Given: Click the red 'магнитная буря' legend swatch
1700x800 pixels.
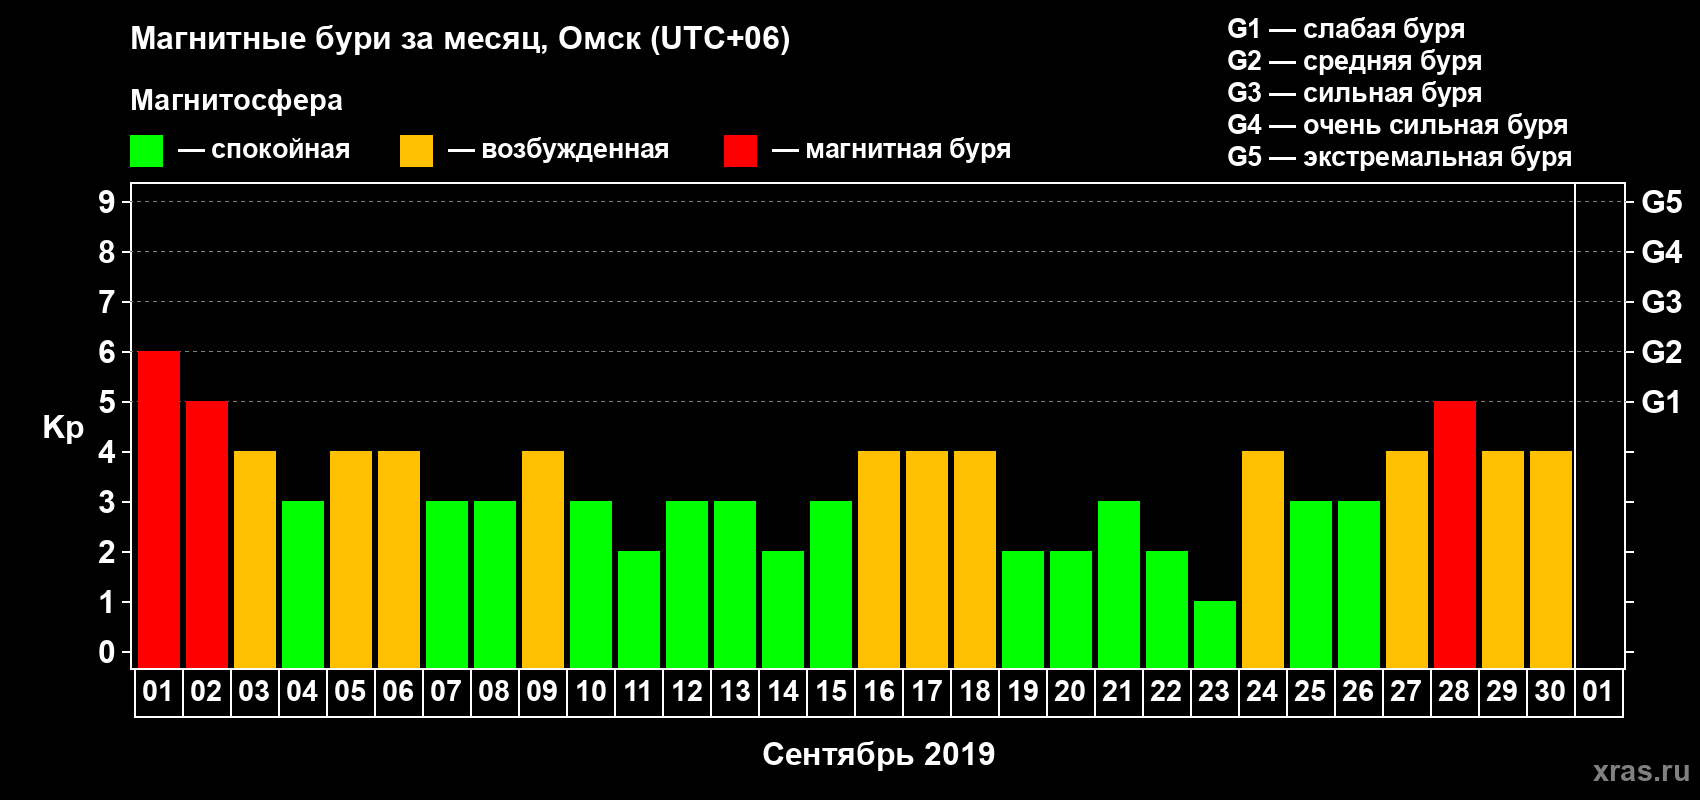Looking at the screenshot, I should pyautogui.click(x=740, y=151).
